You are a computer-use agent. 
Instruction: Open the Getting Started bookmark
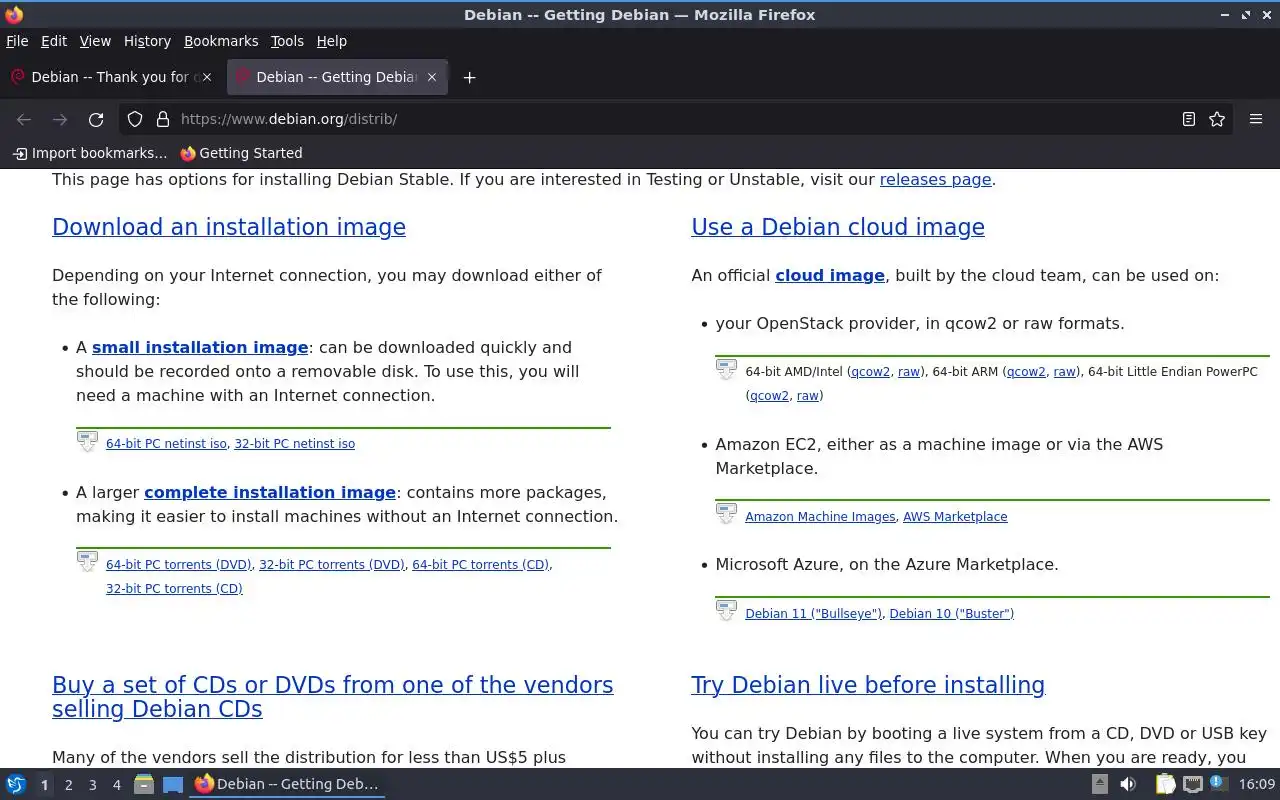241,153
